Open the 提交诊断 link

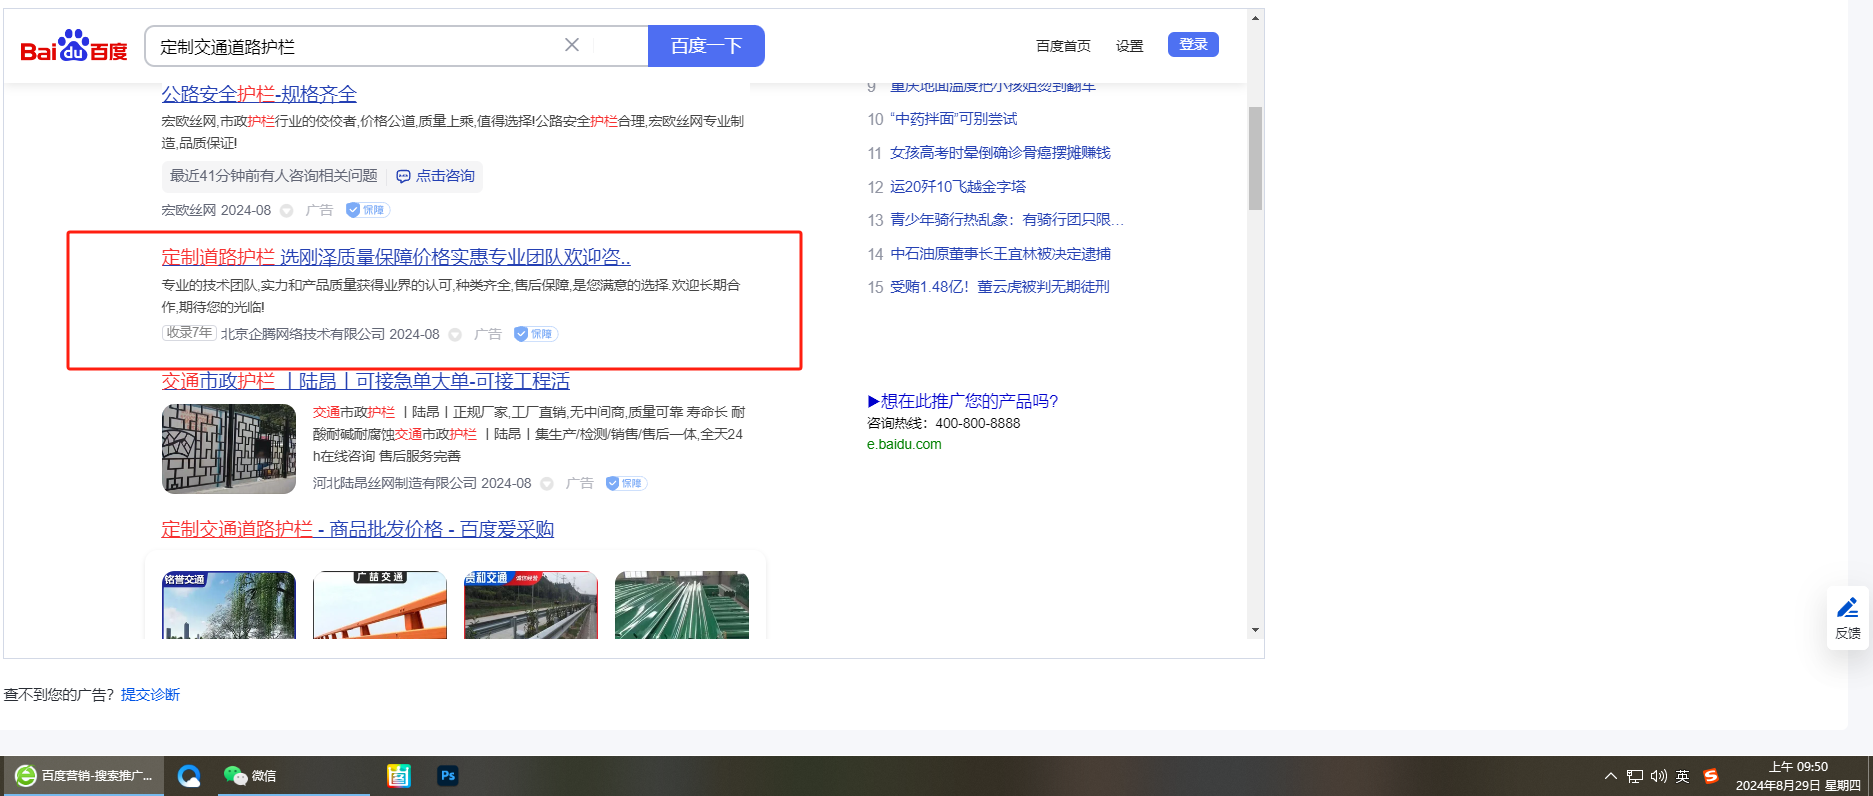point(150,694)
